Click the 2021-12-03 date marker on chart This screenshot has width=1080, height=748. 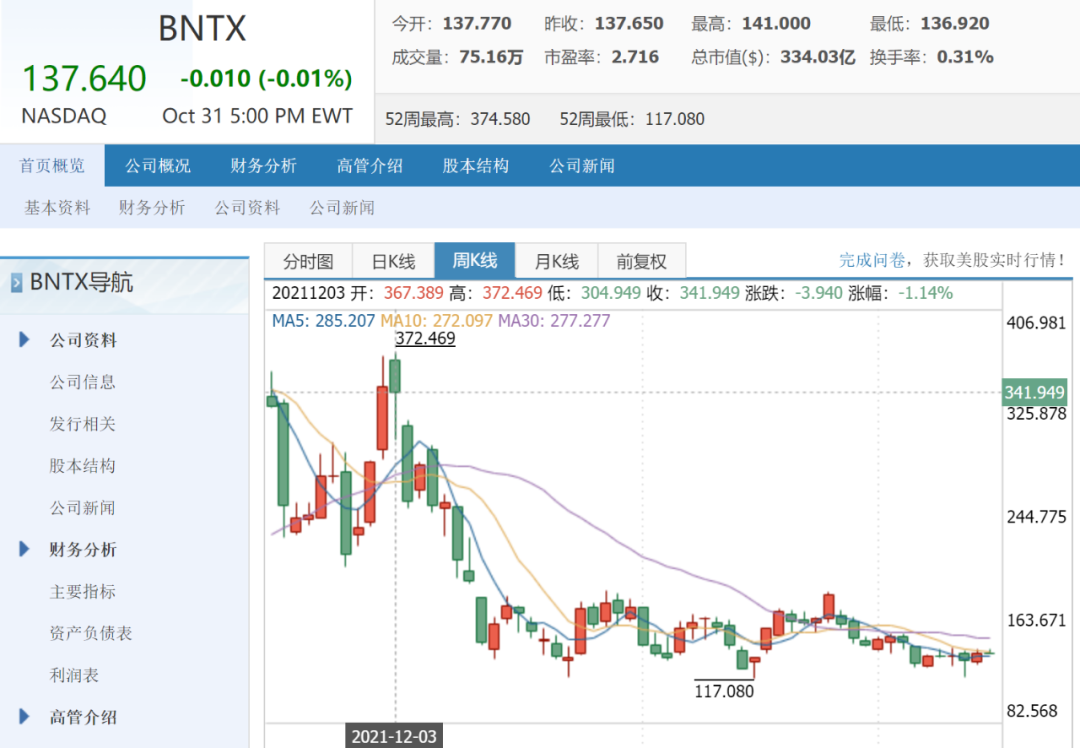pyautogui.click(x=393, y=736)
